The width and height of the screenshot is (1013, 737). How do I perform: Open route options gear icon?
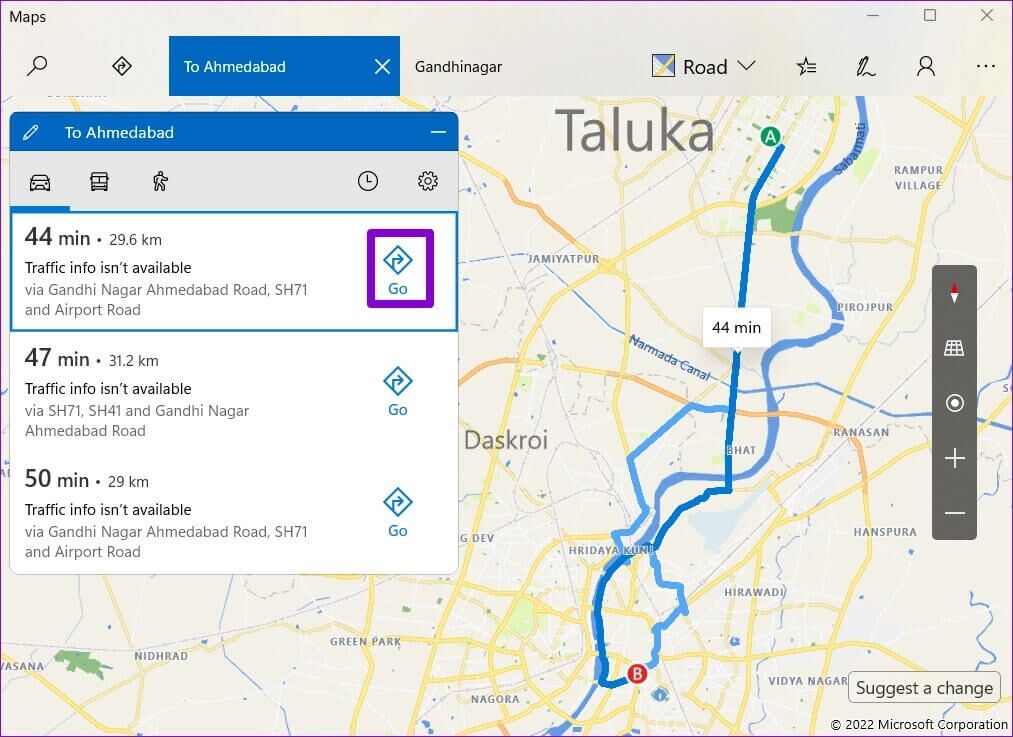coord(428,182)
